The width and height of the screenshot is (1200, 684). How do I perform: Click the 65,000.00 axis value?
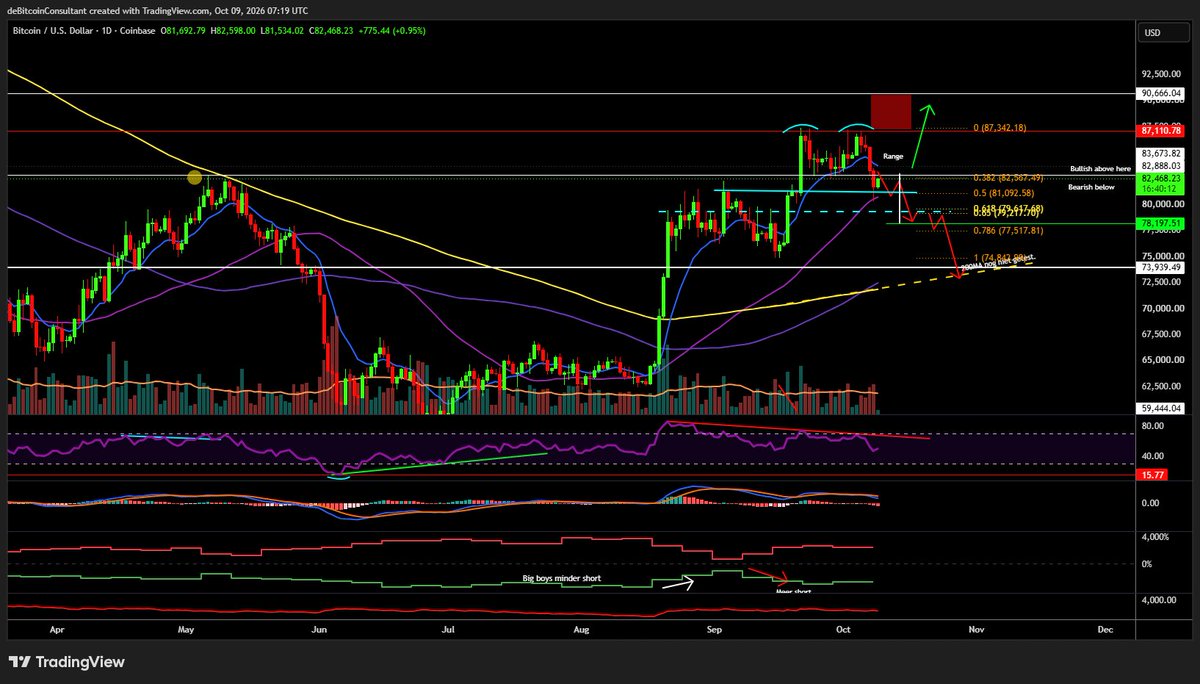point(1161,360)
